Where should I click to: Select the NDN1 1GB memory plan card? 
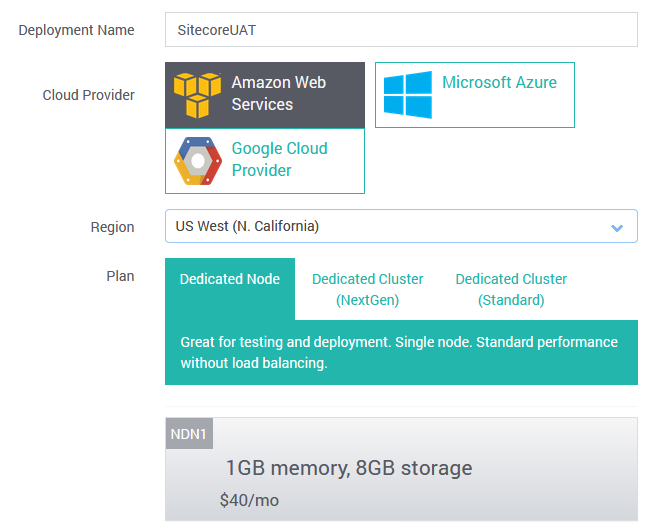[x=401, y=469]
